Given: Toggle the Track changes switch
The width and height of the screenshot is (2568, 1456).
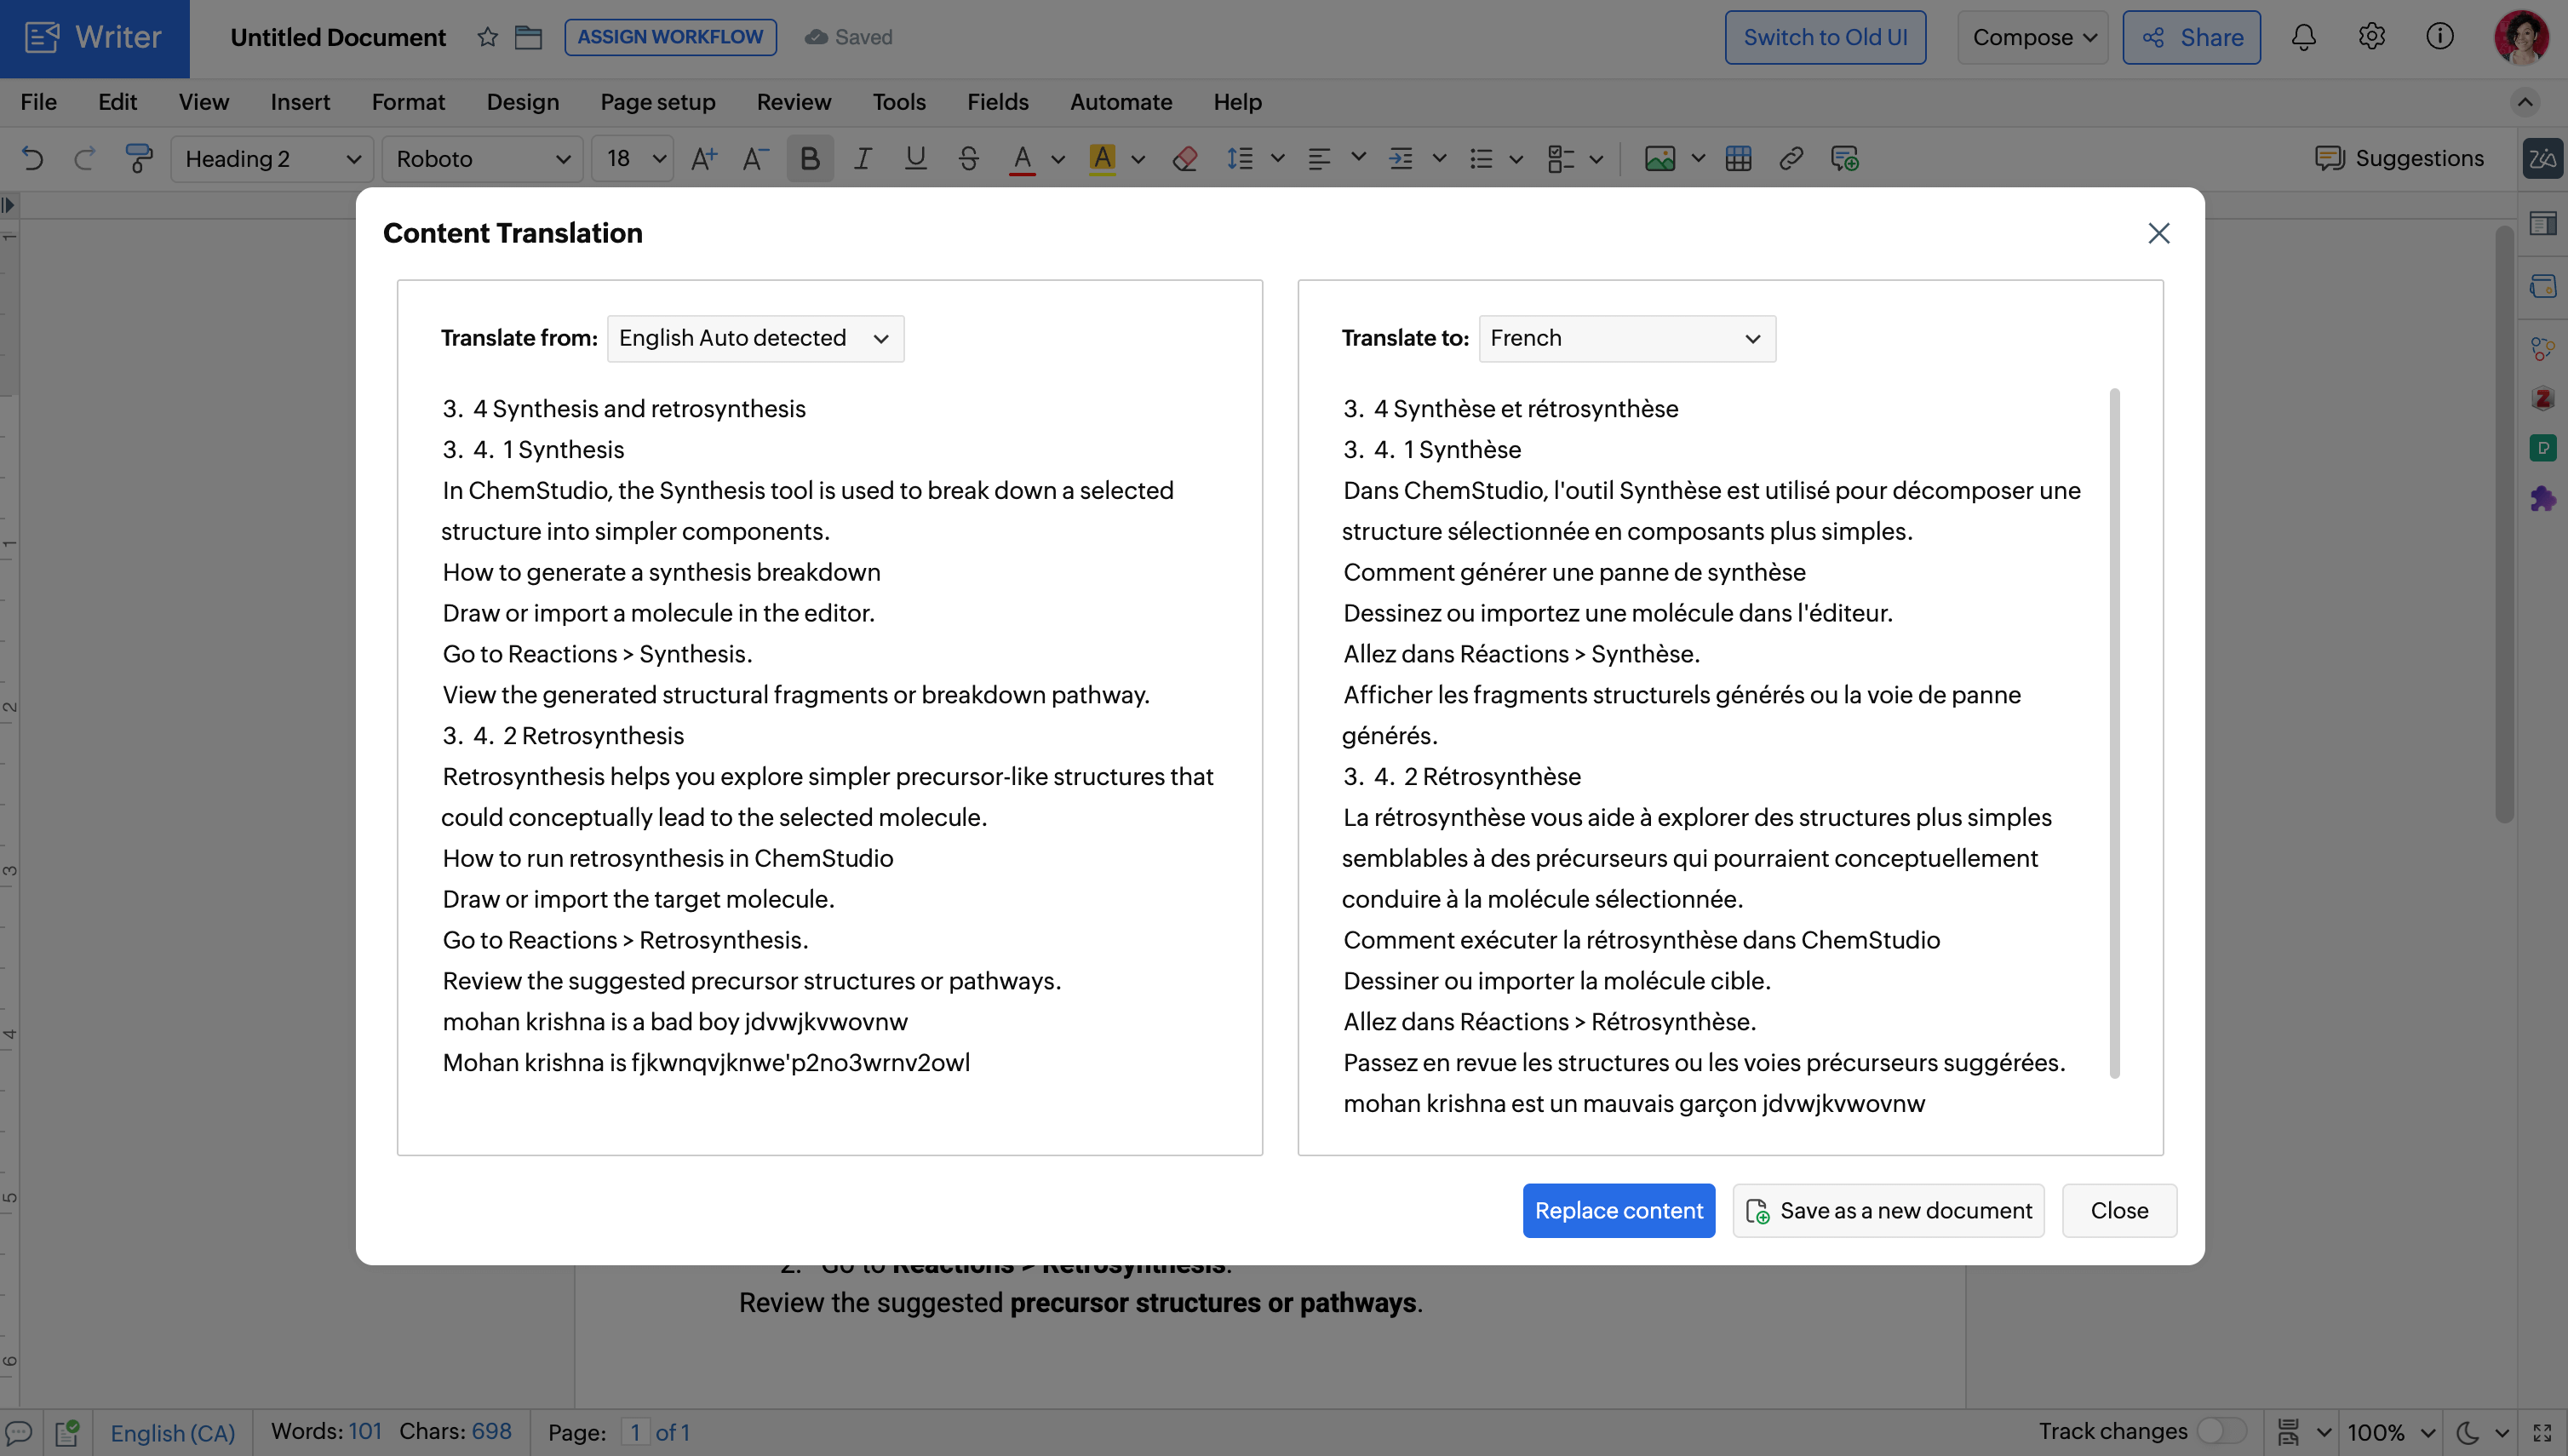Looking at the screenshot, I should (2222, 1431).
